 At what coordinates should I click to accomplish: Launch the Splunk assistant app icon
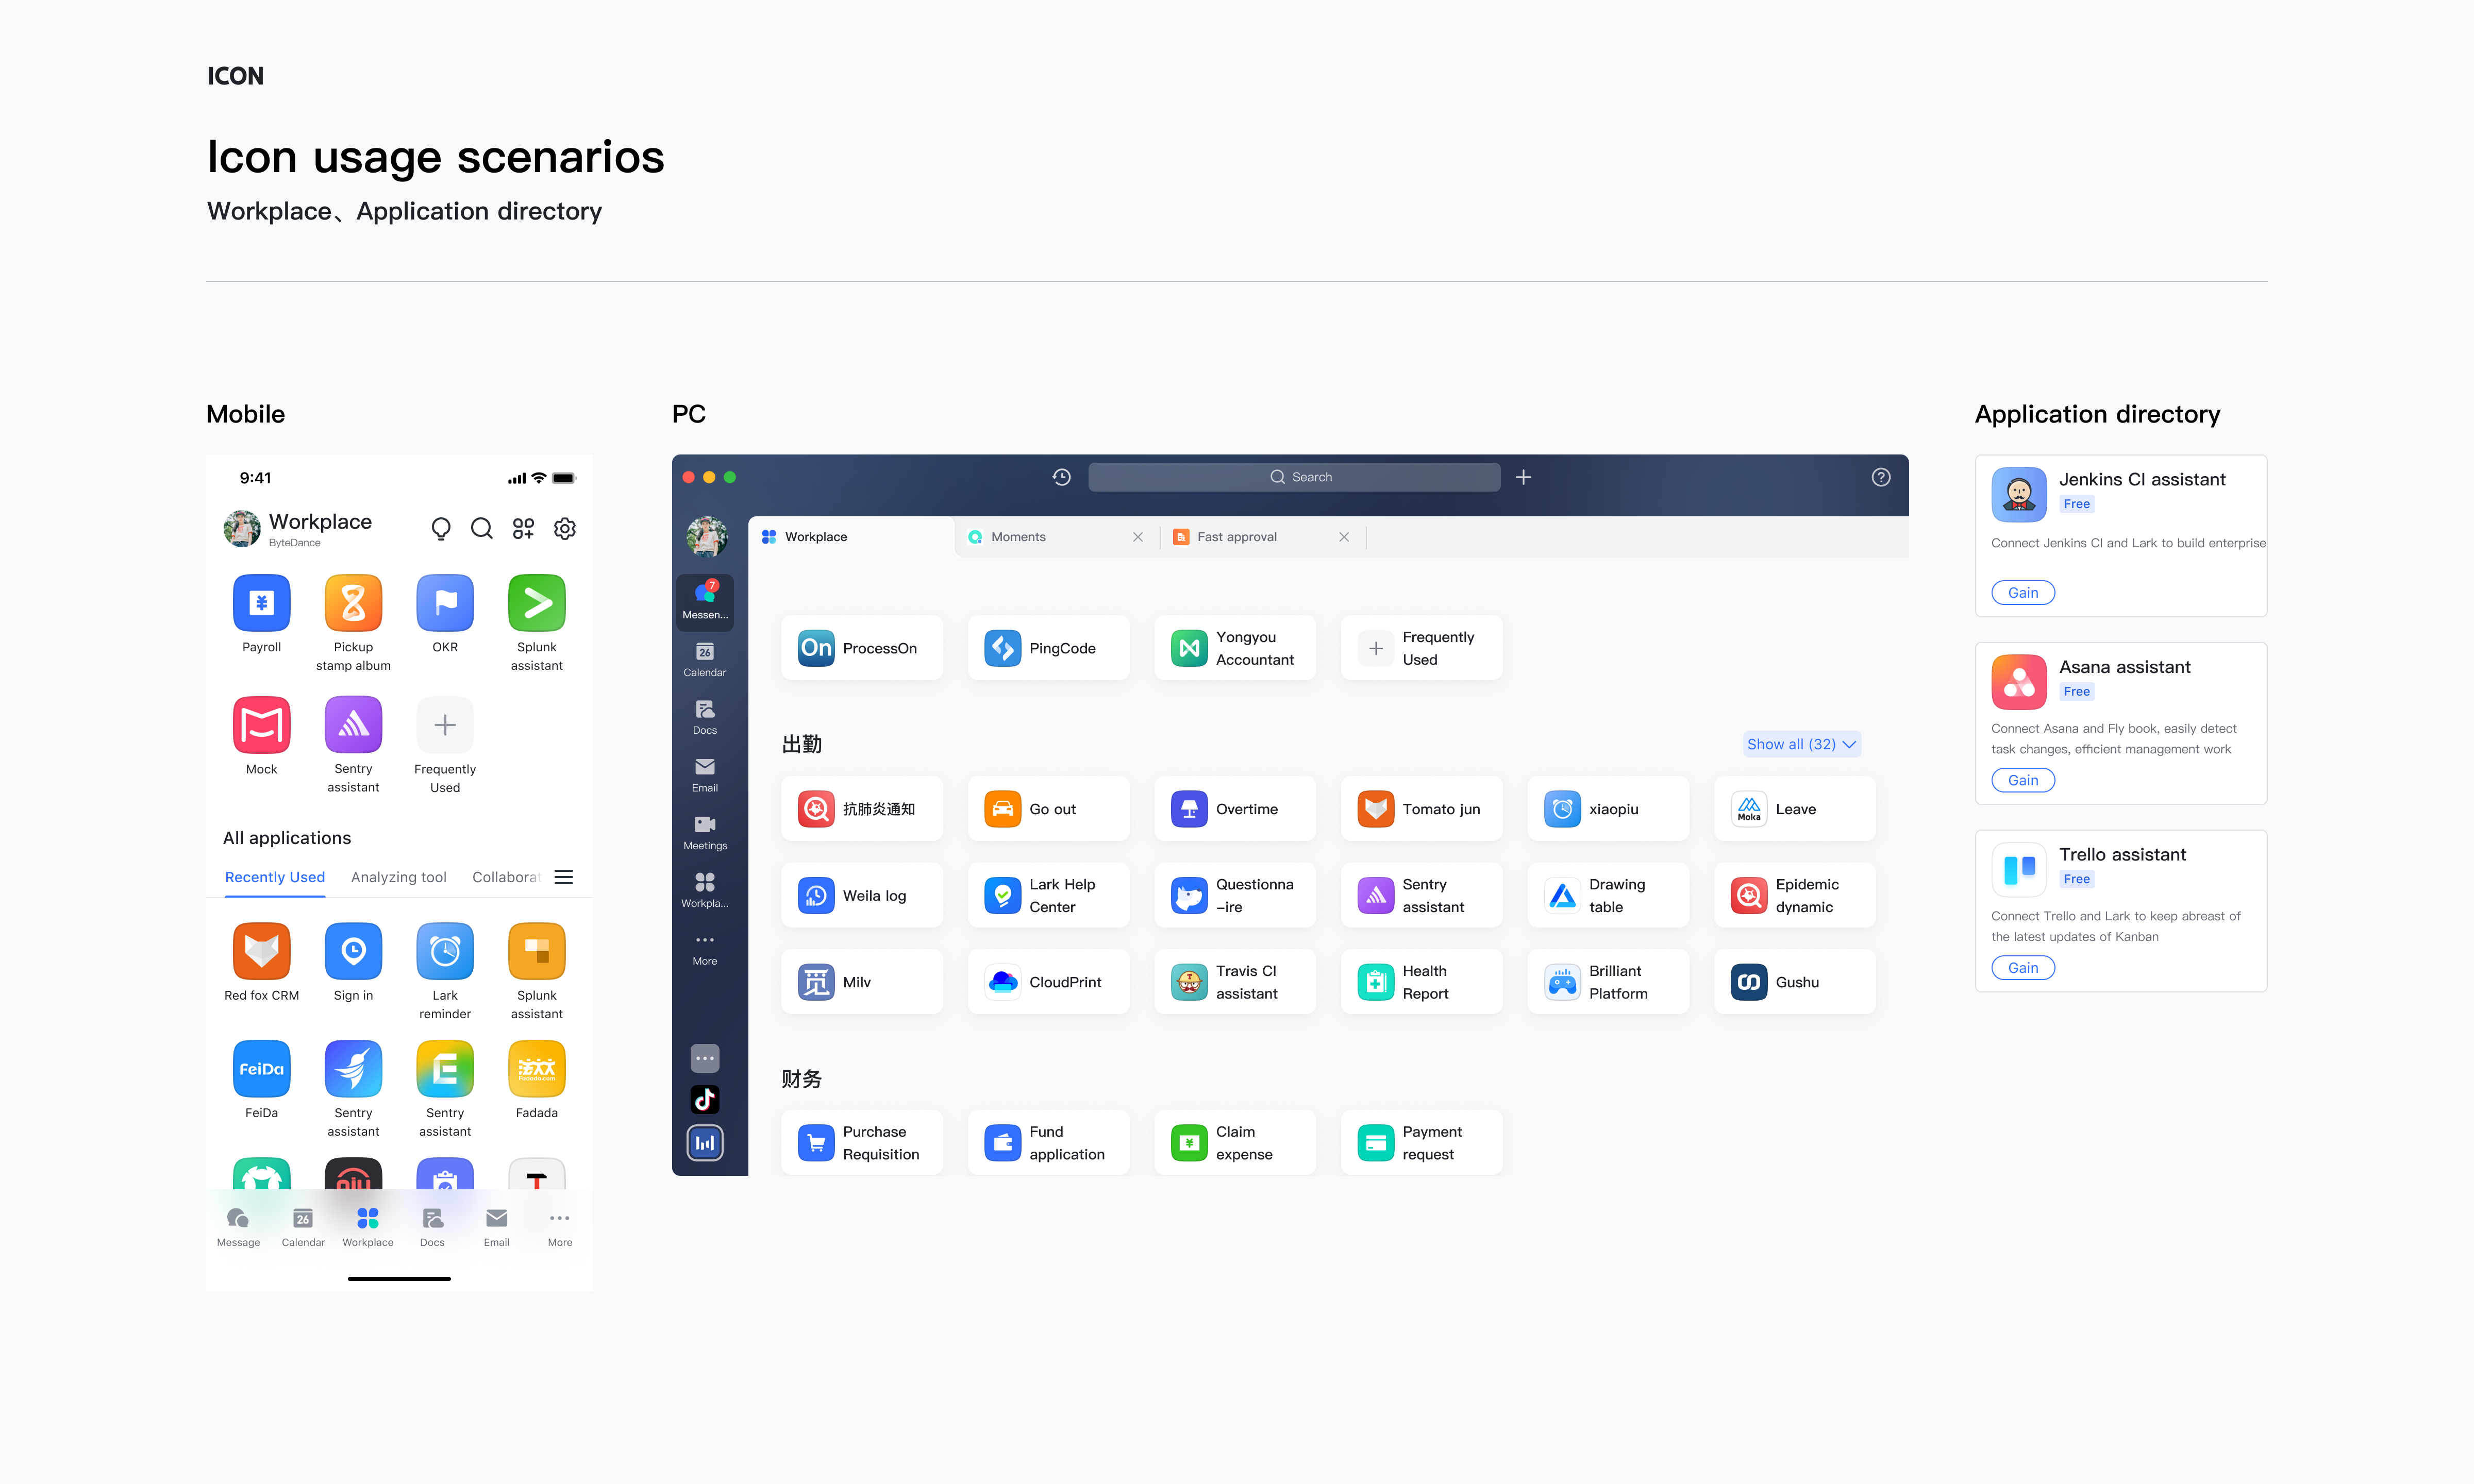[x=536, y=603]
